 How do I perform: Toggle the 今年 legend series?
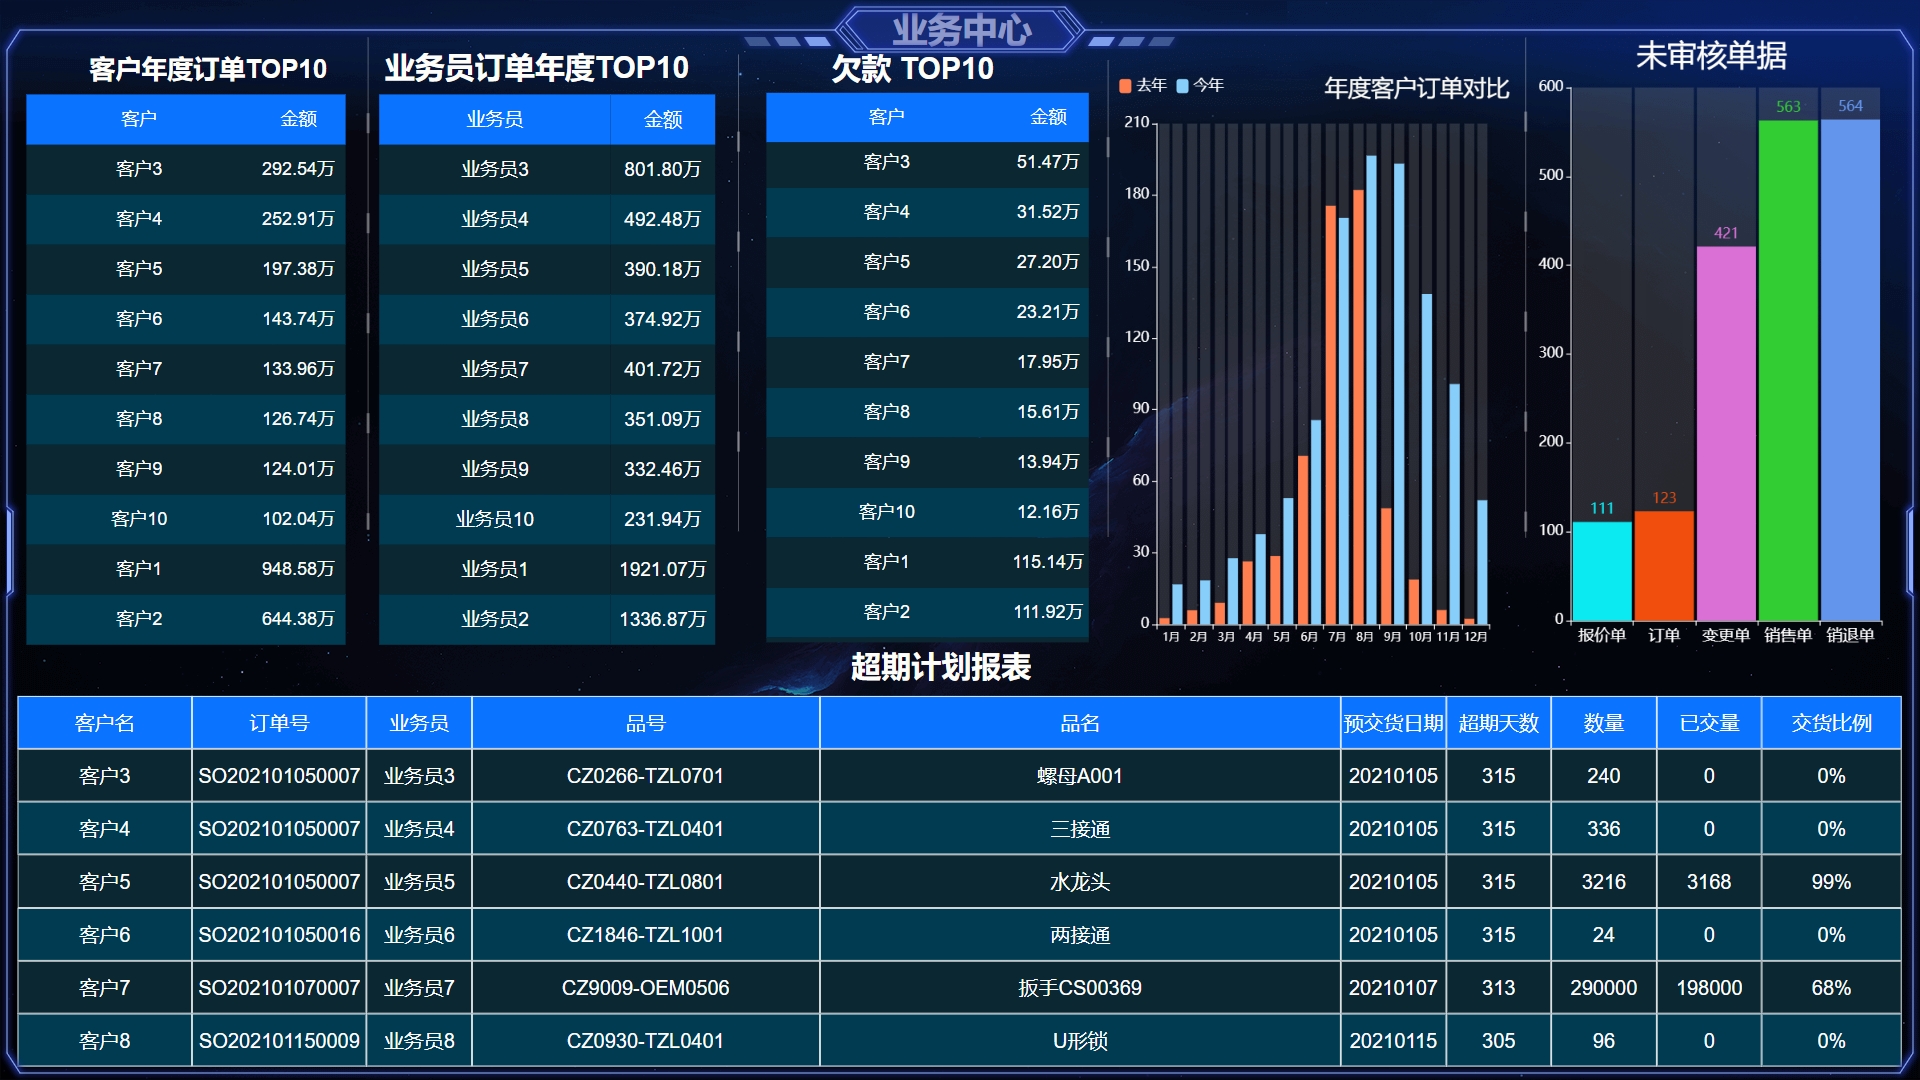[x=1200, y=86]
